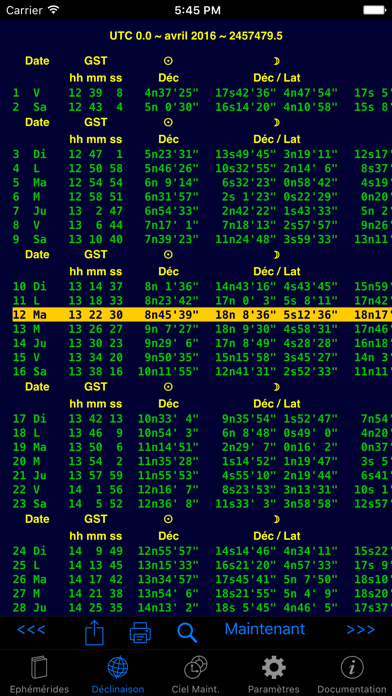Tap the share icon in the toolbar
Image resolution: width=392 pixels, height=696 pixels.
pos(94,633)
